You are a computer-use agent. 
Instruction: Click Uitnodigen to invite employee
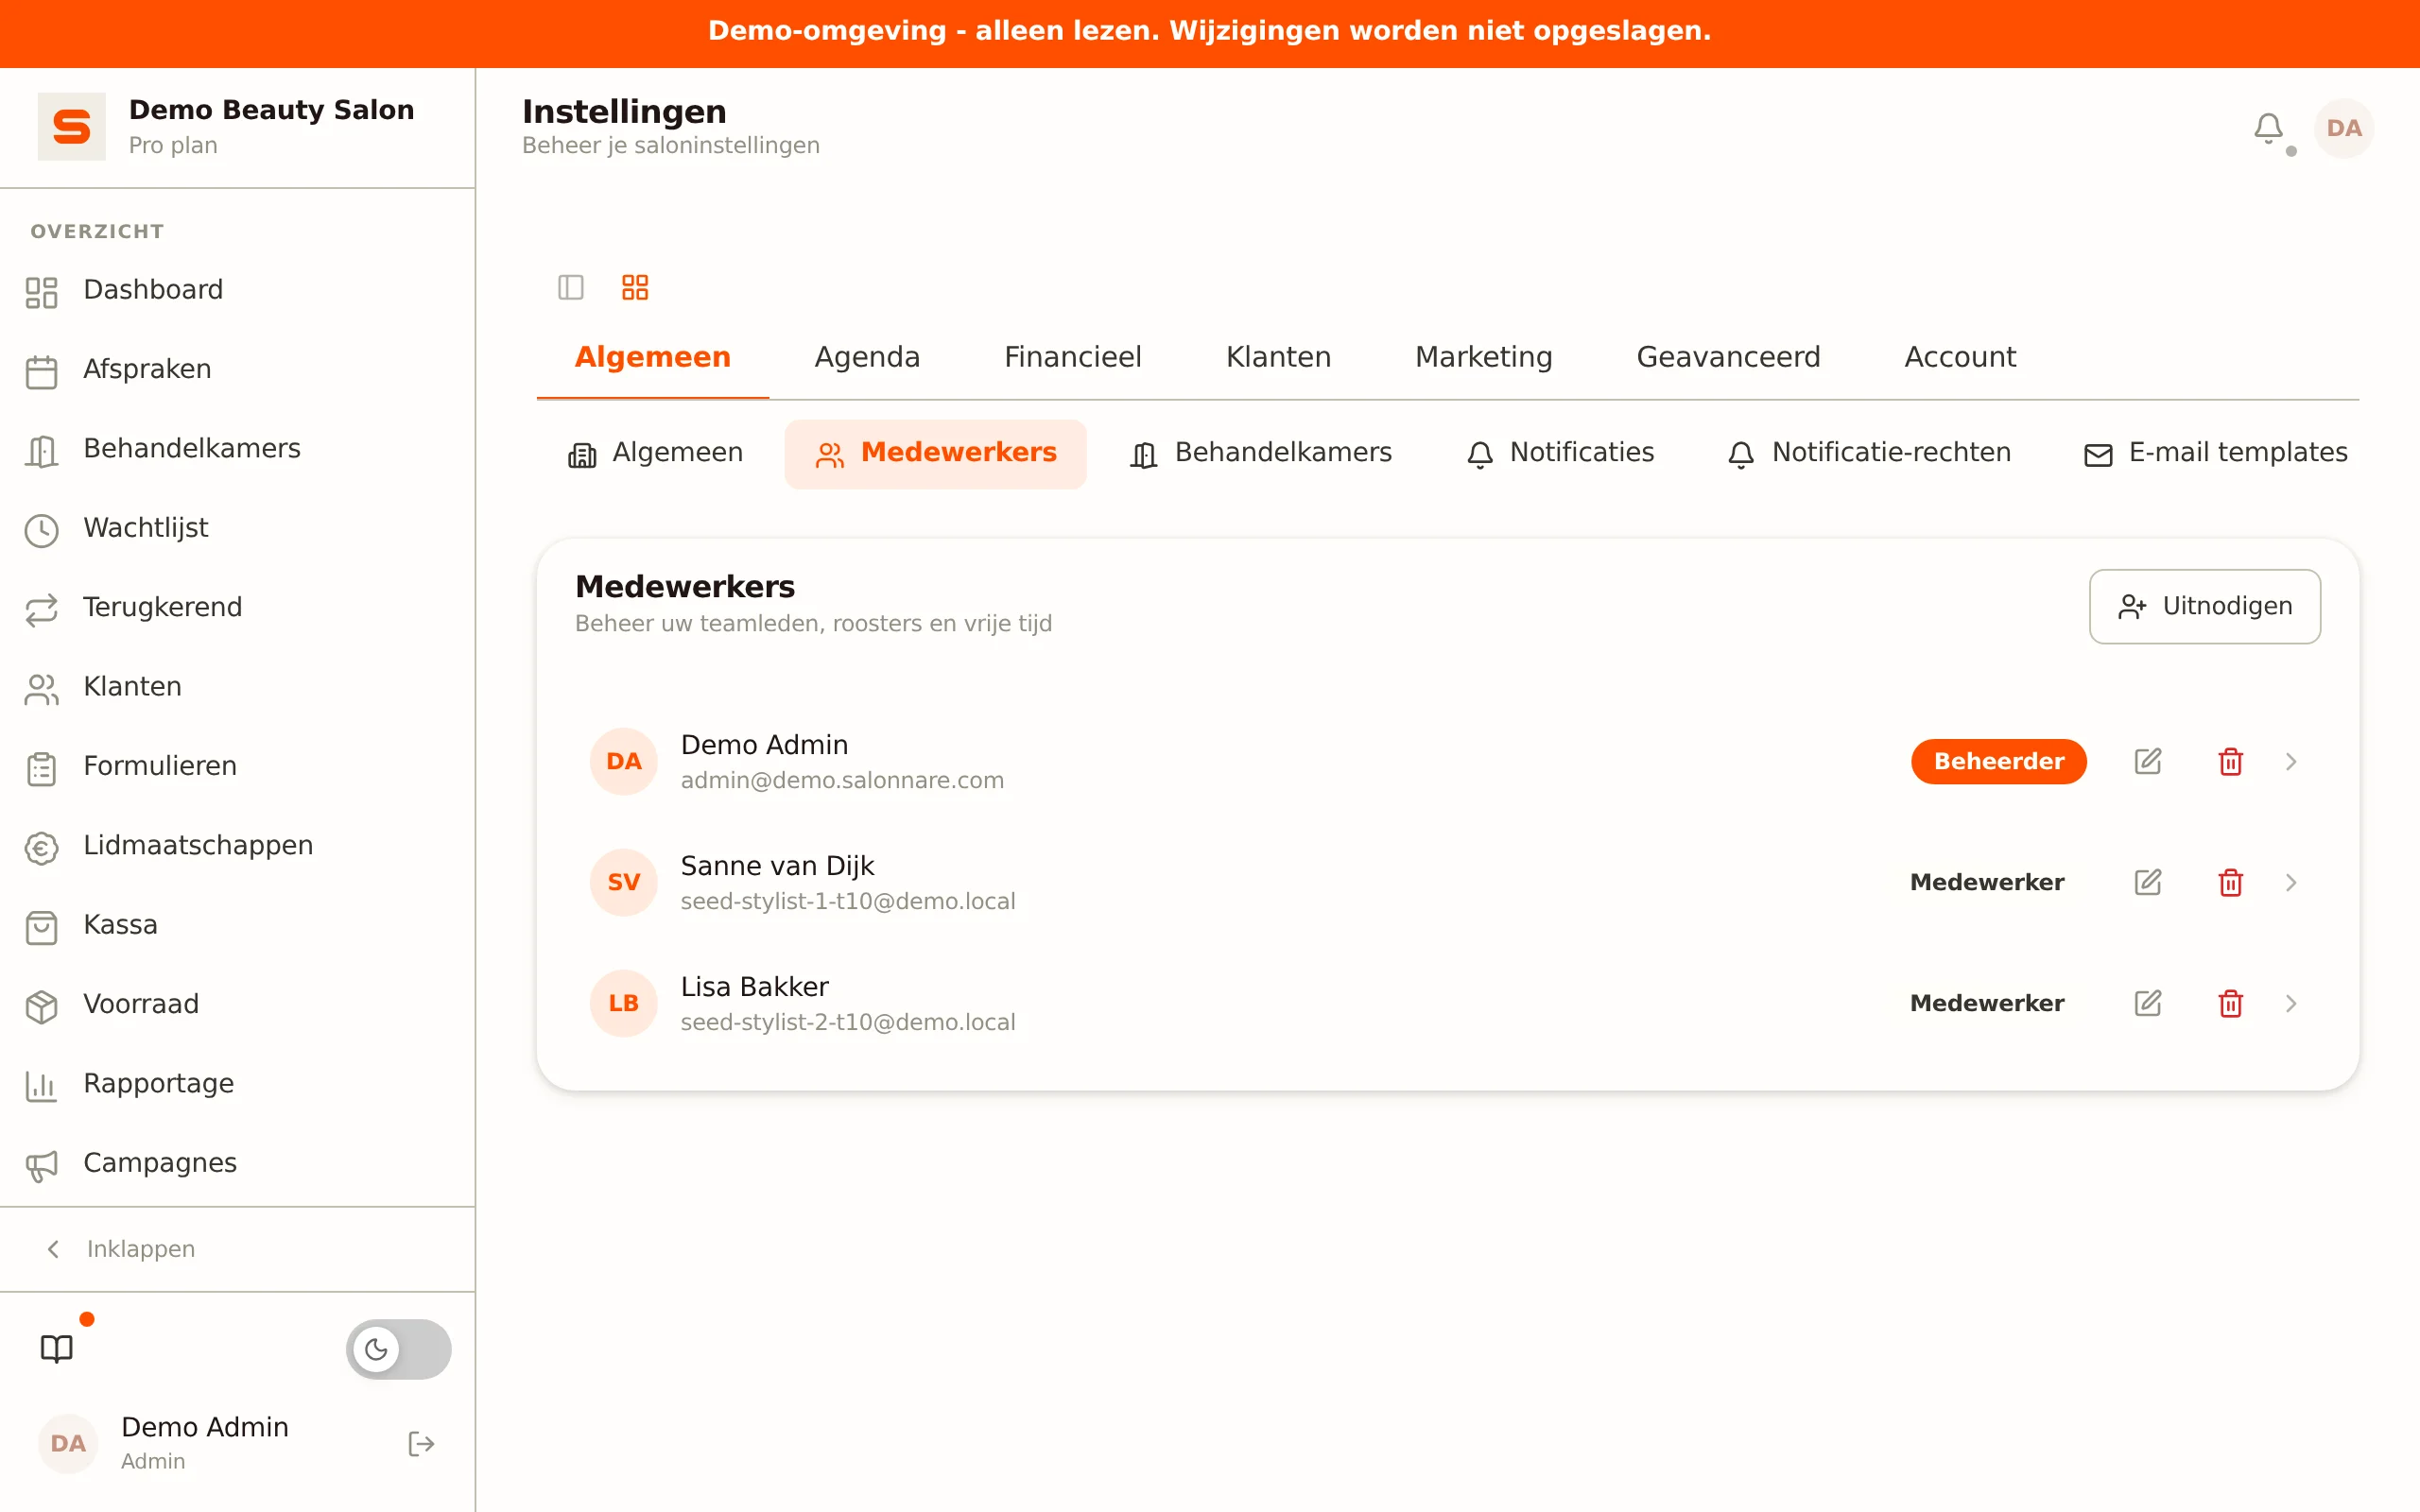[2205, 607]
